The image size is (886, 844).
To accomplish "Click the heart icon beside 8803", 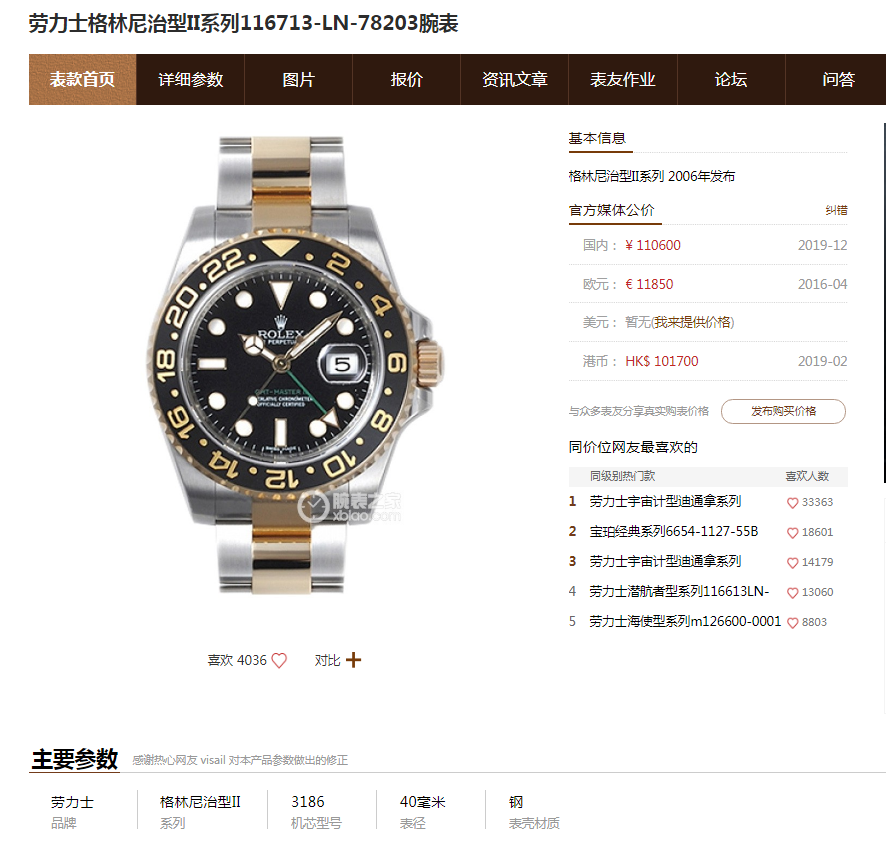I will [x=792, y=623].
